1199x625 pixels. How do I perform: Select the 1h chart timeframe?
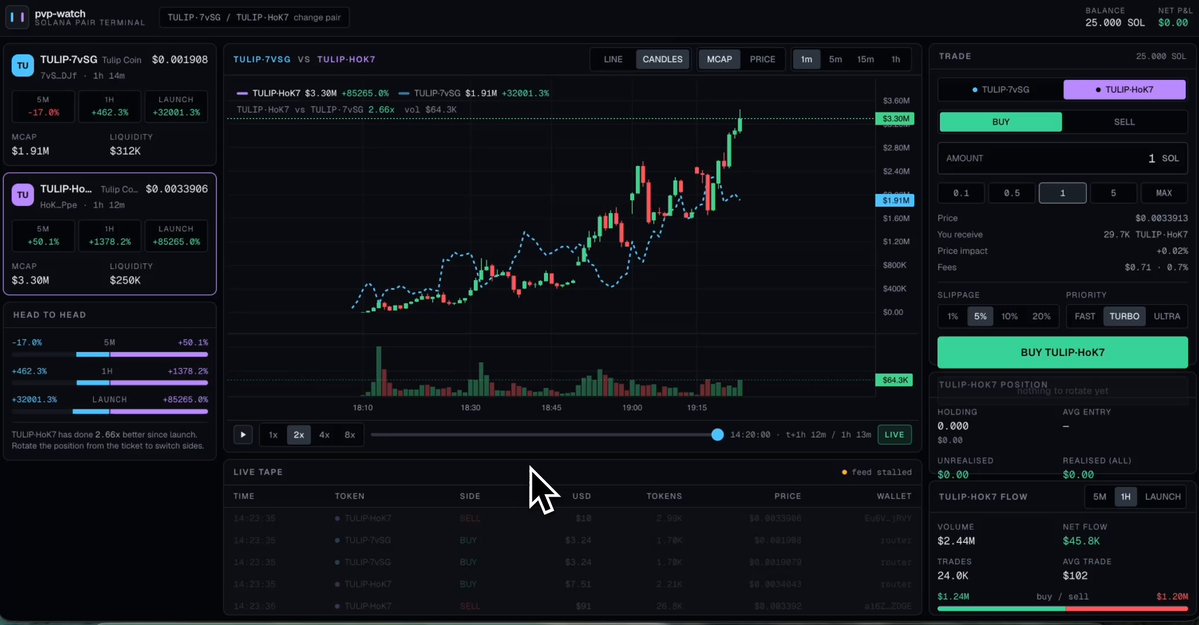click(x=895, y=59)
